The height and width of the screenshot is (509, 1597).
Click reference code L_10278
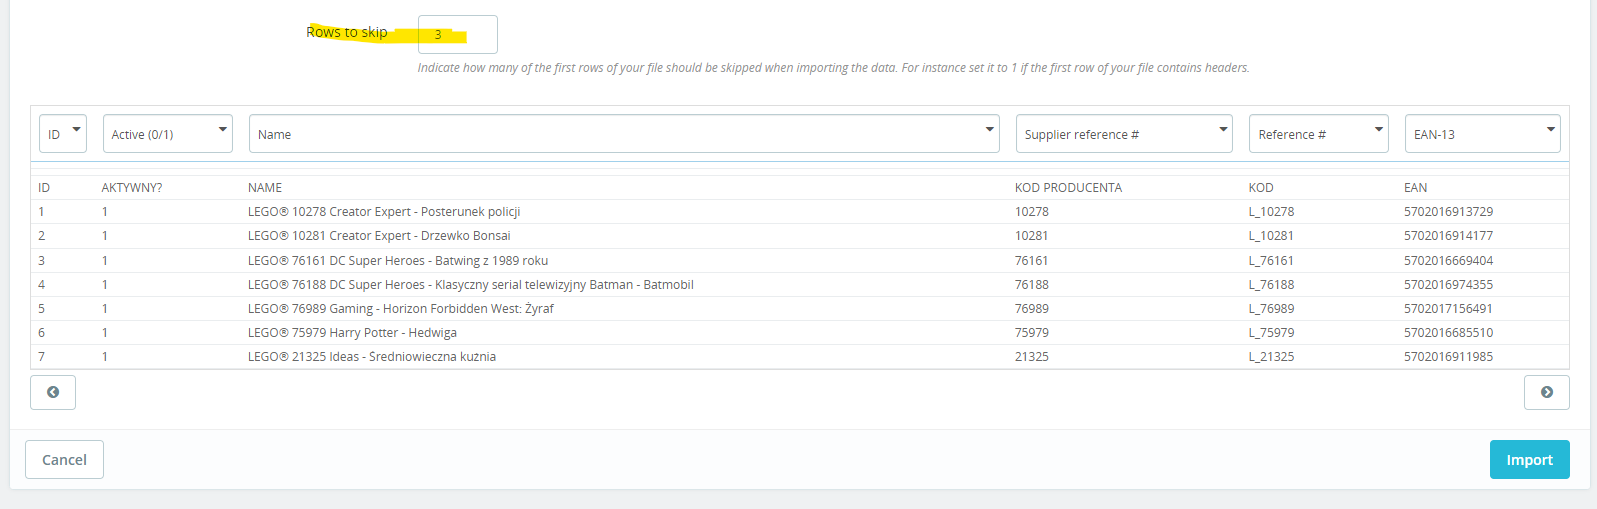1271,212
